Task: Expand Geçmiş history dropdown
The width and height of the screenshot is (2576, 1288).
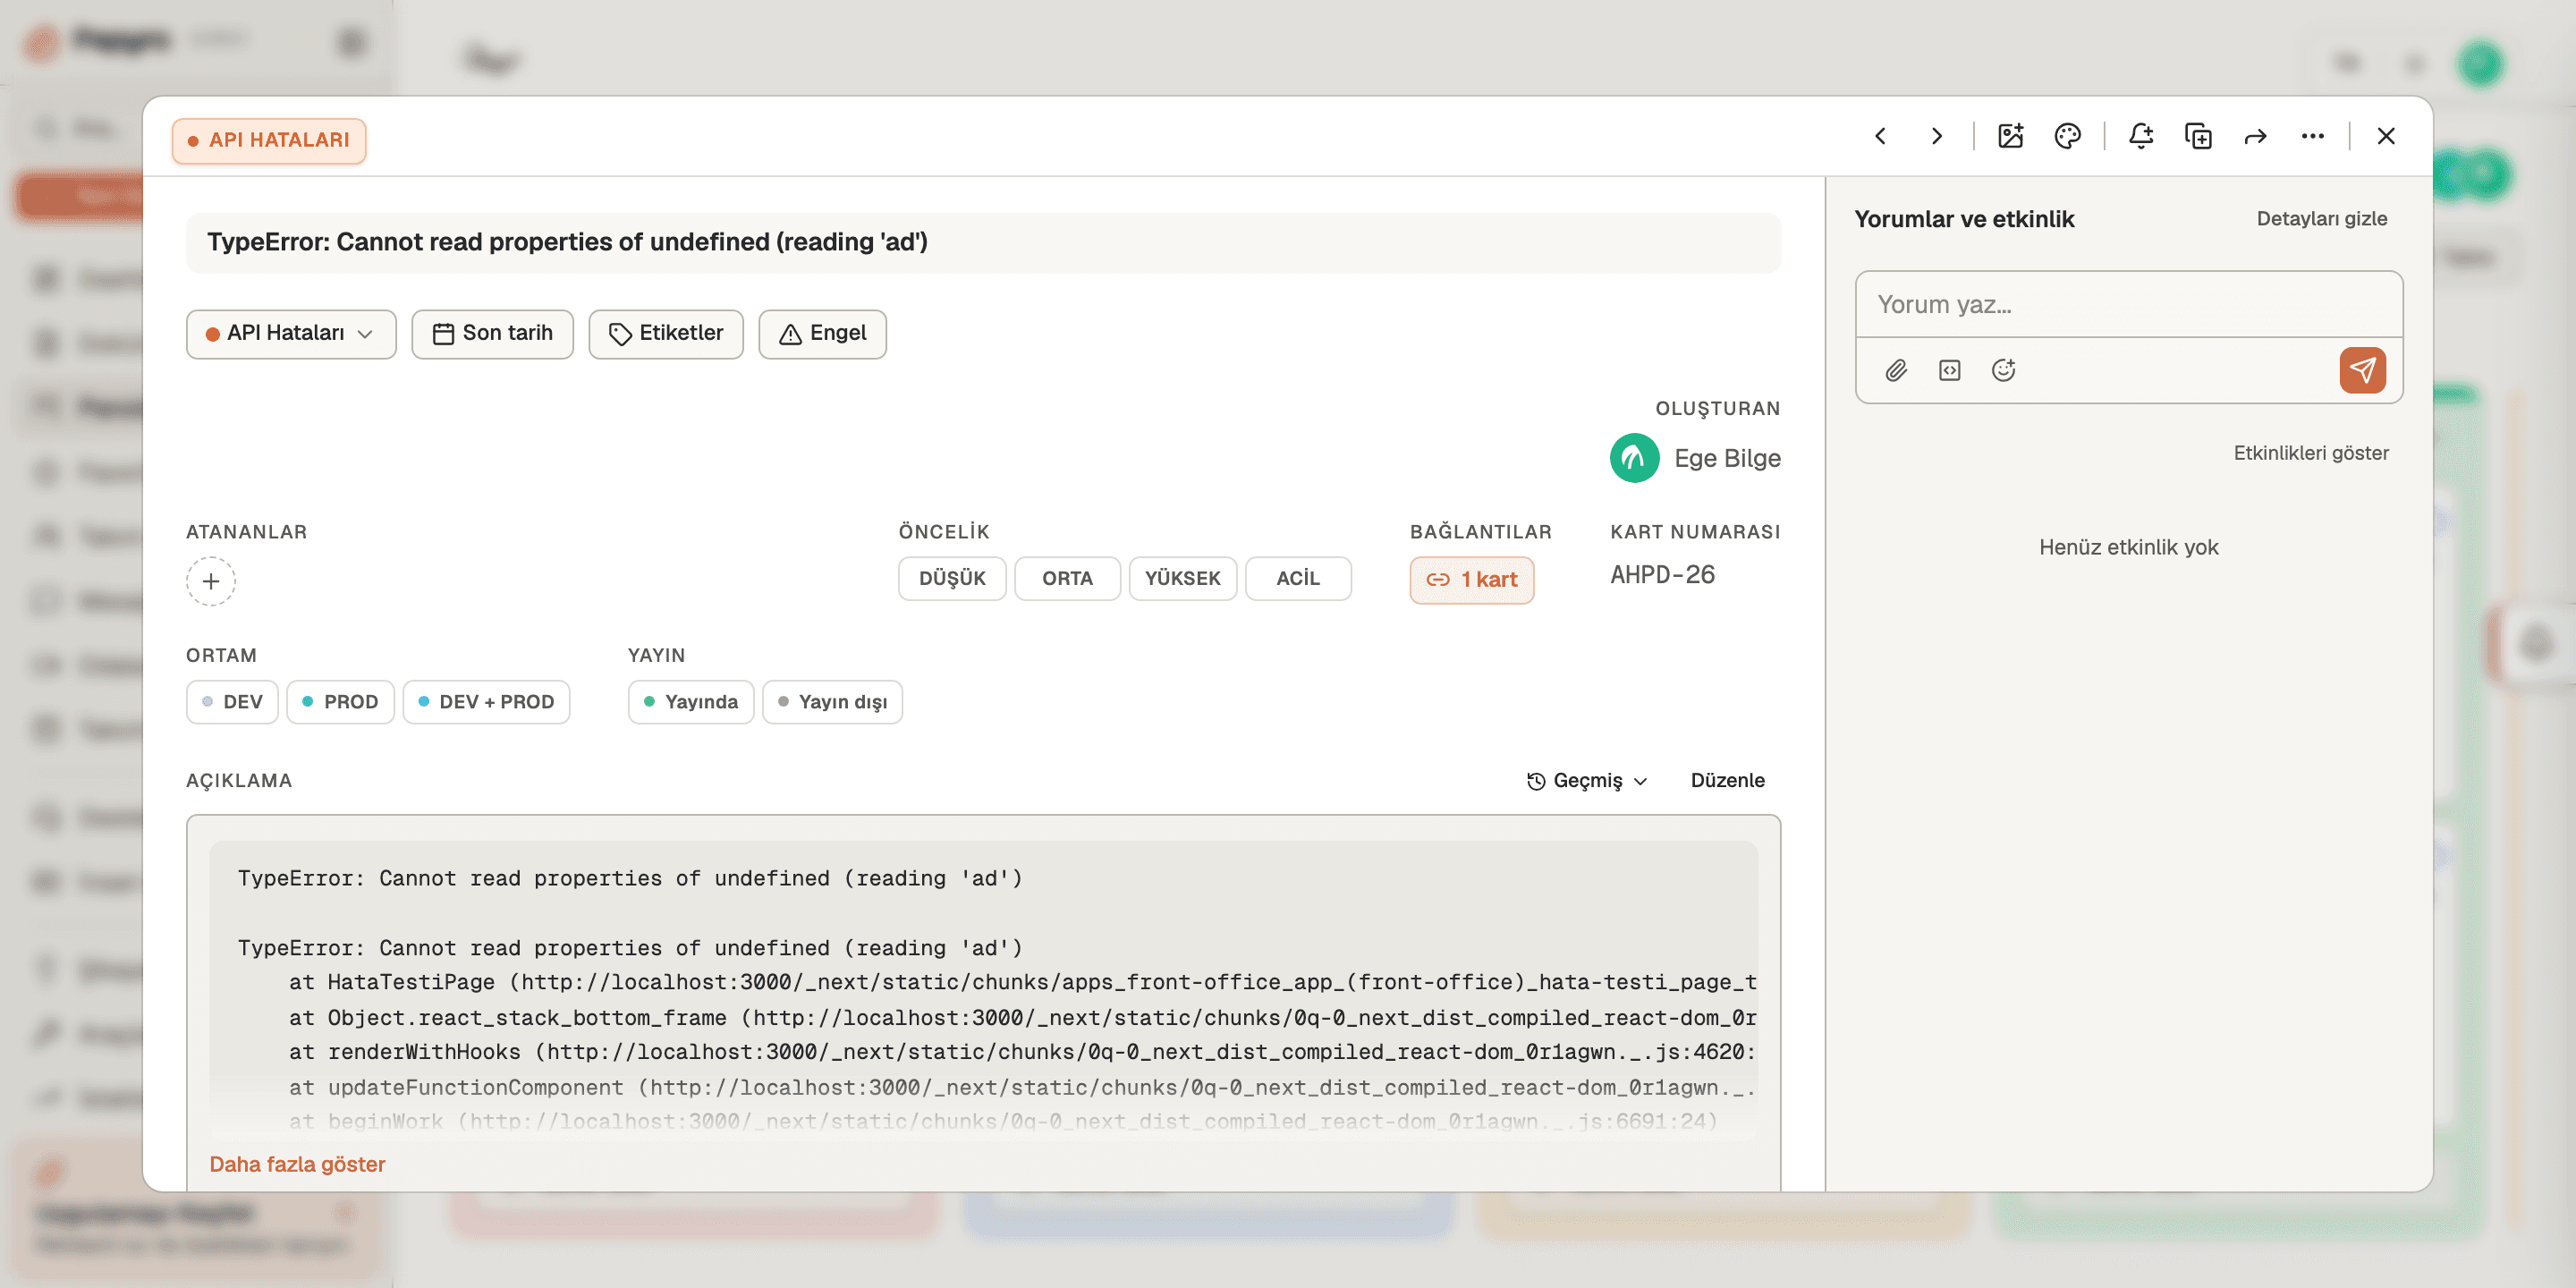Action: (1587, 781)
